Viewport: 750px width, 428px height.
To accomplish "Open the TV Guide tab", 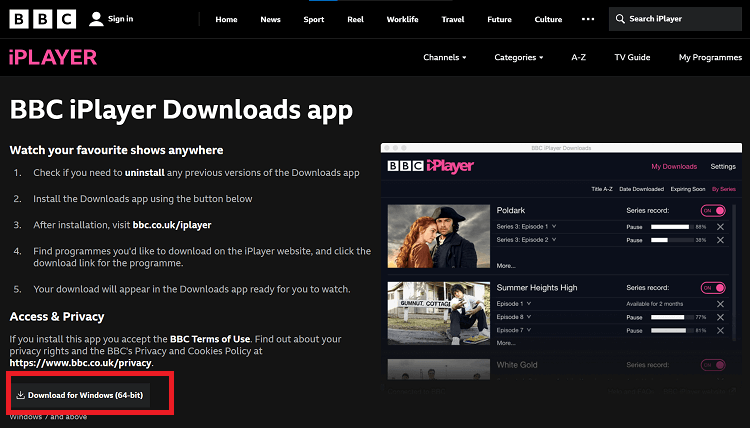I will pos(632,57).
